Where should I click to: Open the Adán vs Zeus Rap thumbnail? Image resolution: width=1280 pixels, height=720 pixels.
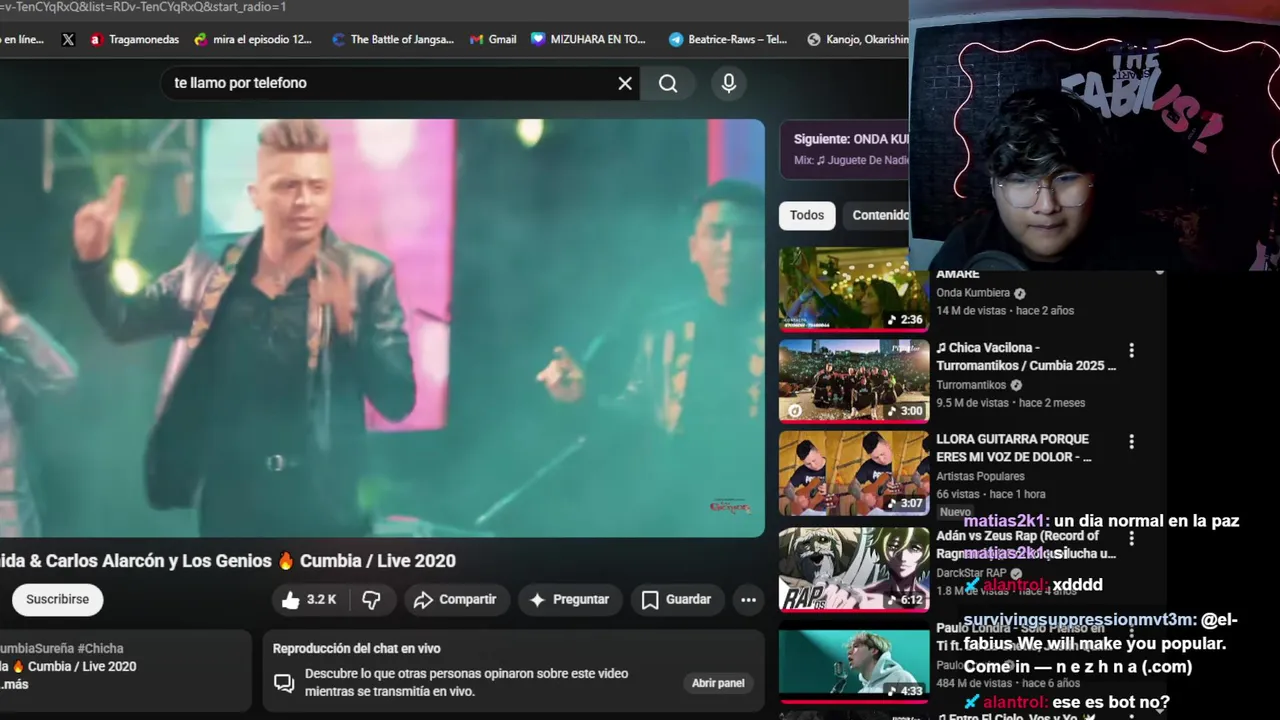click(854, 569)
